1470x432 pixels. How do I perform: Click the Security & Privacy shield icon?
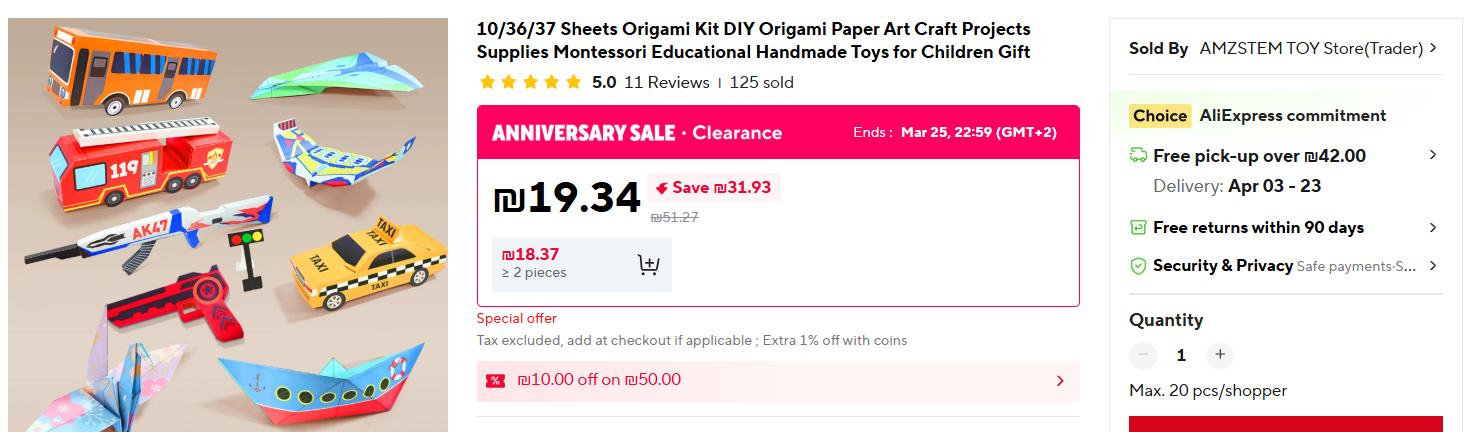[x=1138, y=266]
